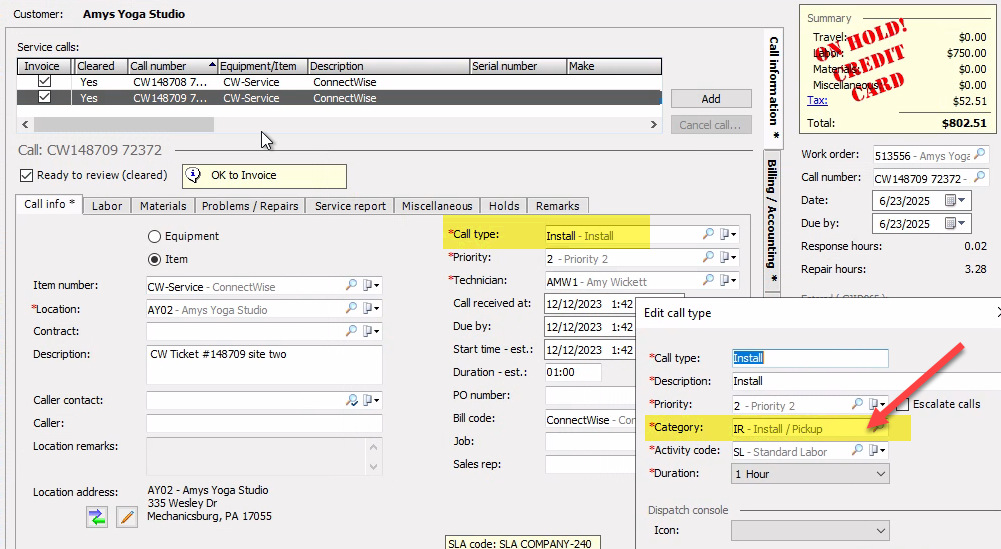
Task: Click the OK to Invoice button
Action: click(x=264, y=176)
